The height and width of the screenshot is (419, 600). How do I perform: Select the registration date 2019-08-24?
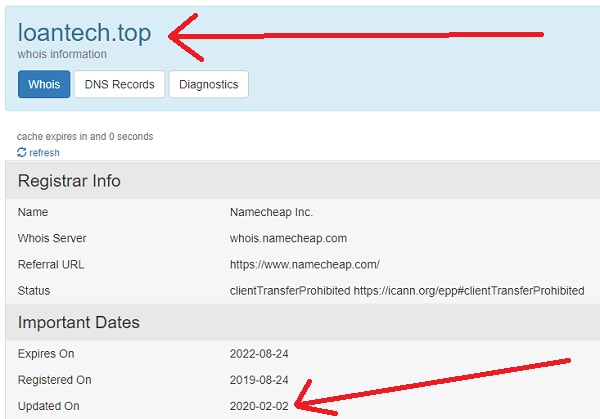[259, 380]
